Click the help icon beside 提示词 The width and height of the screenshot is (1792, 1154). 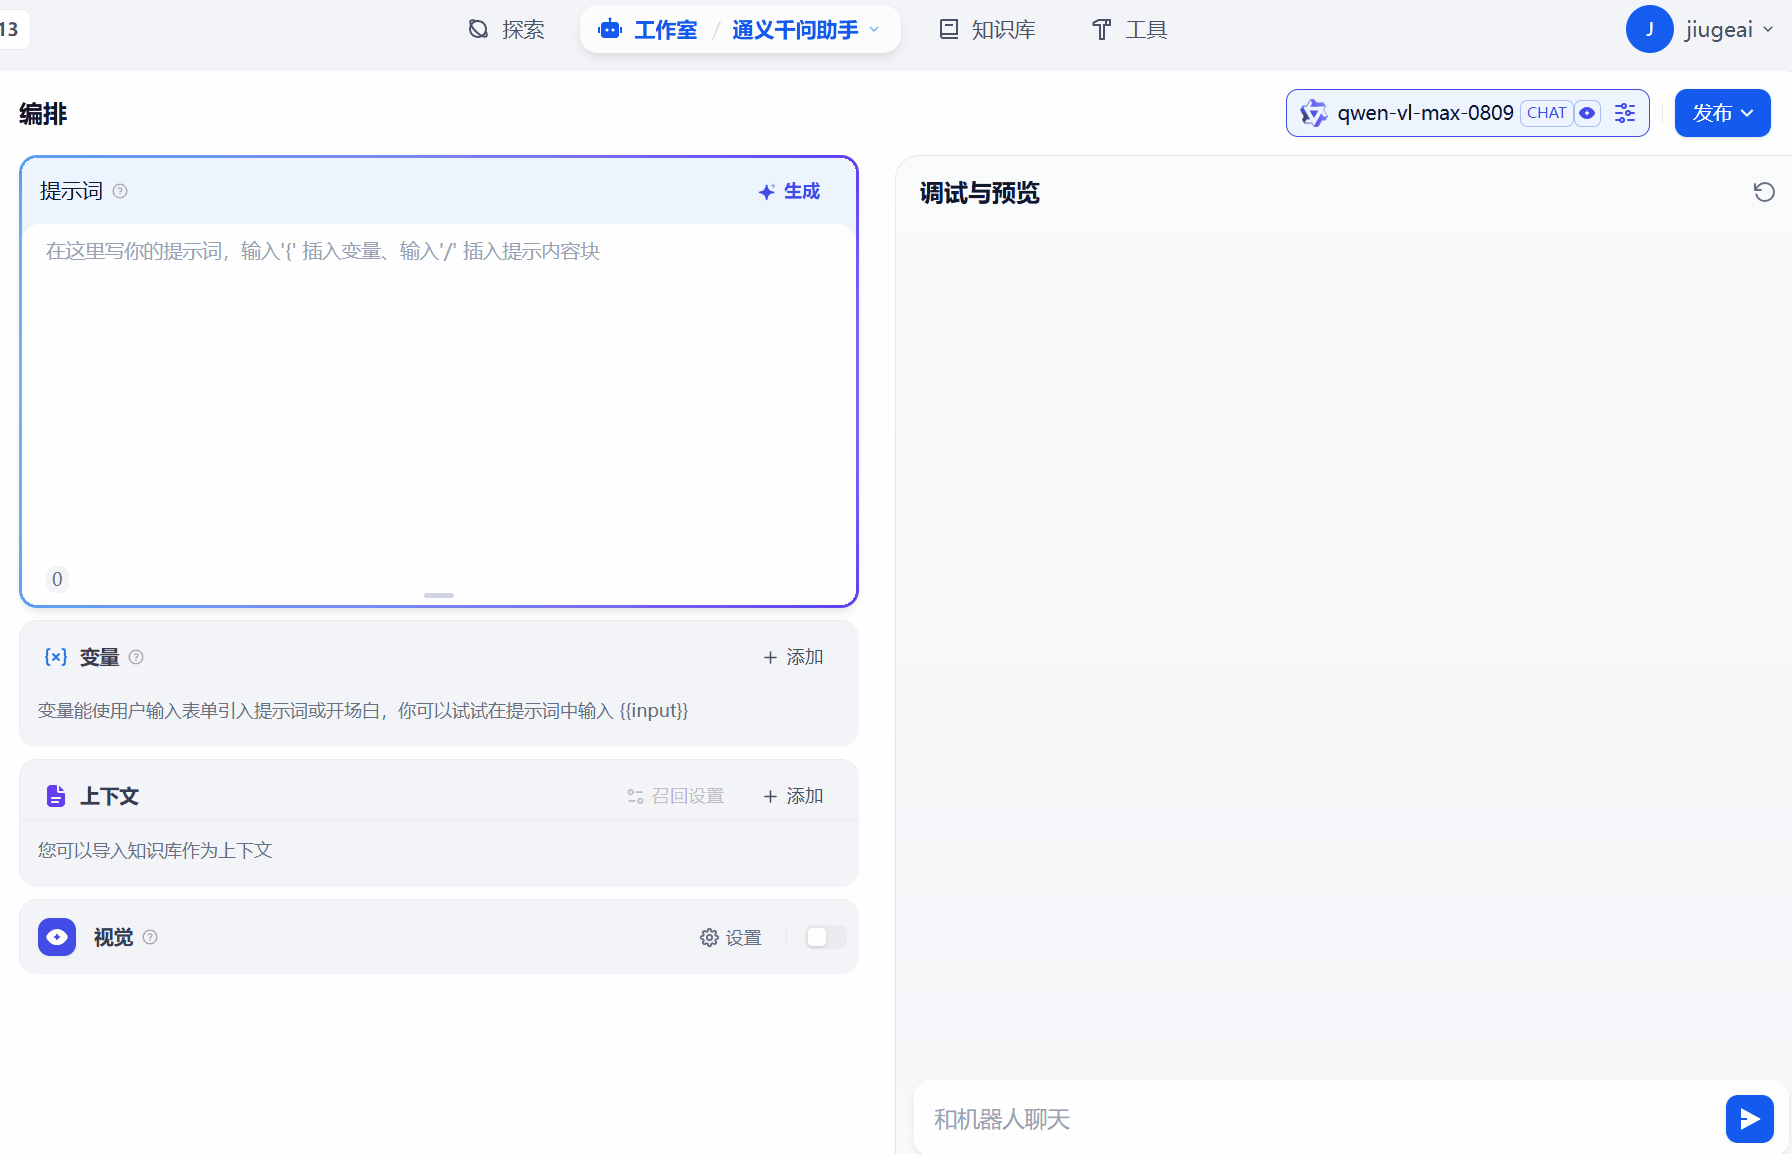[x=120, y=191]
